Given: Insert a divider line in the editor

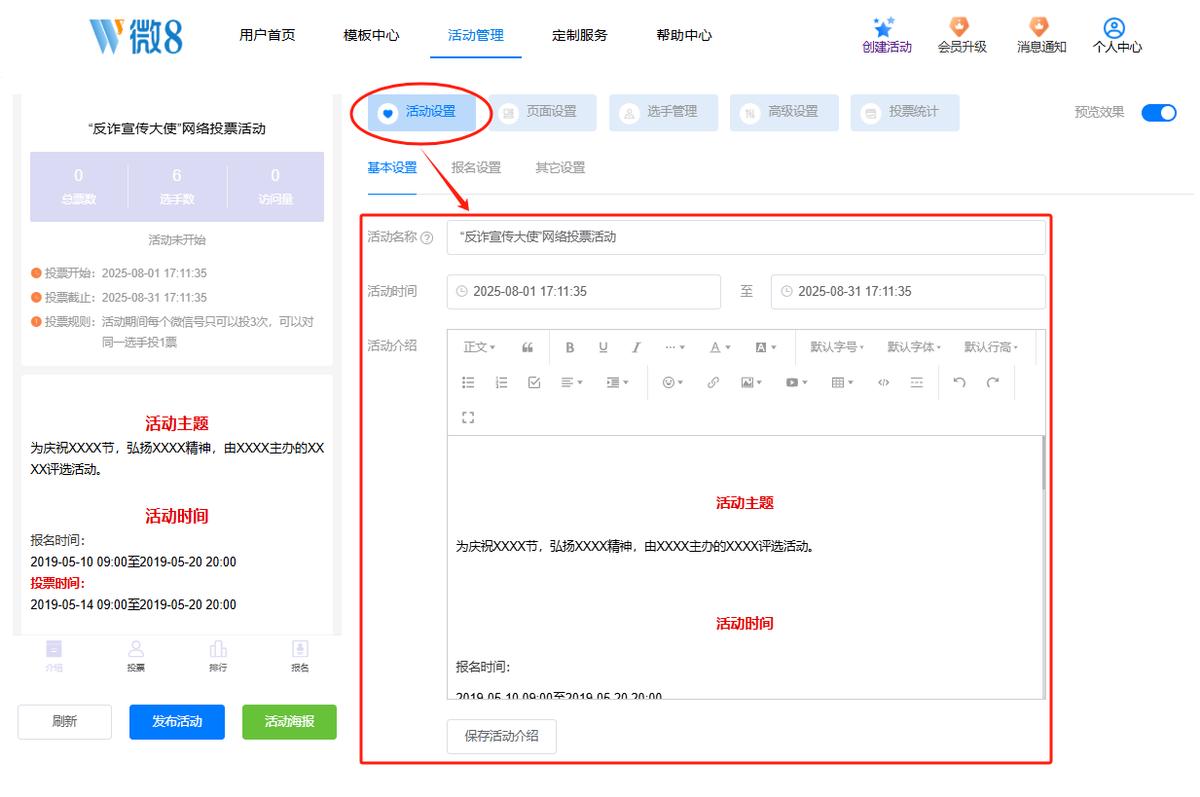Looking at the screenshot, I should click(917, 382).
